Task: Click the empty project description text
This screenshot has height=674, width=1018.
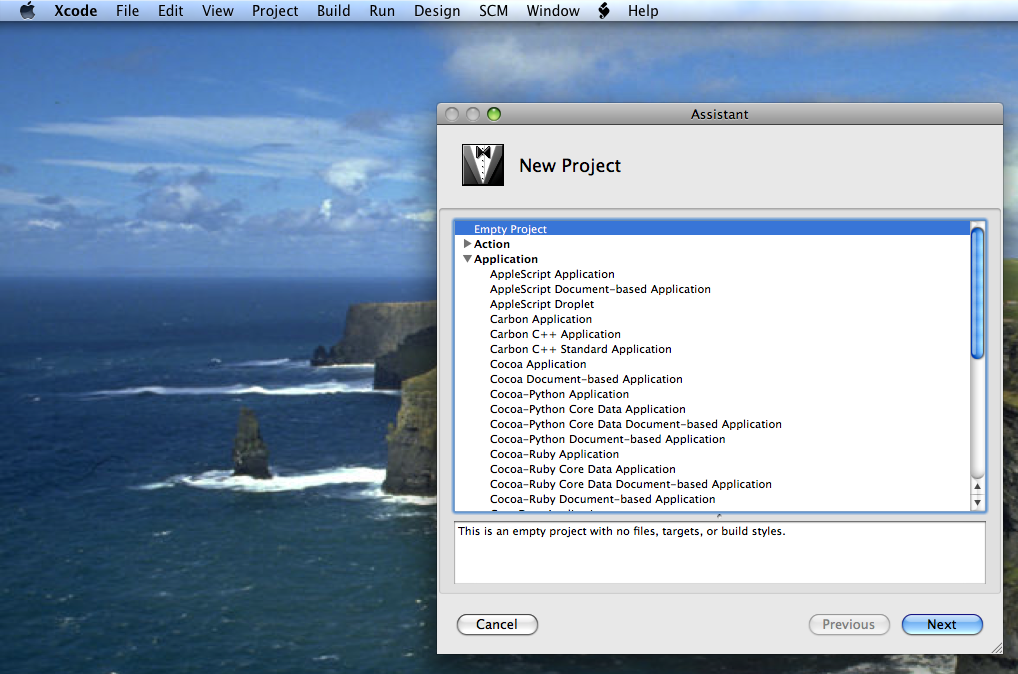Action: click(621, 531)
